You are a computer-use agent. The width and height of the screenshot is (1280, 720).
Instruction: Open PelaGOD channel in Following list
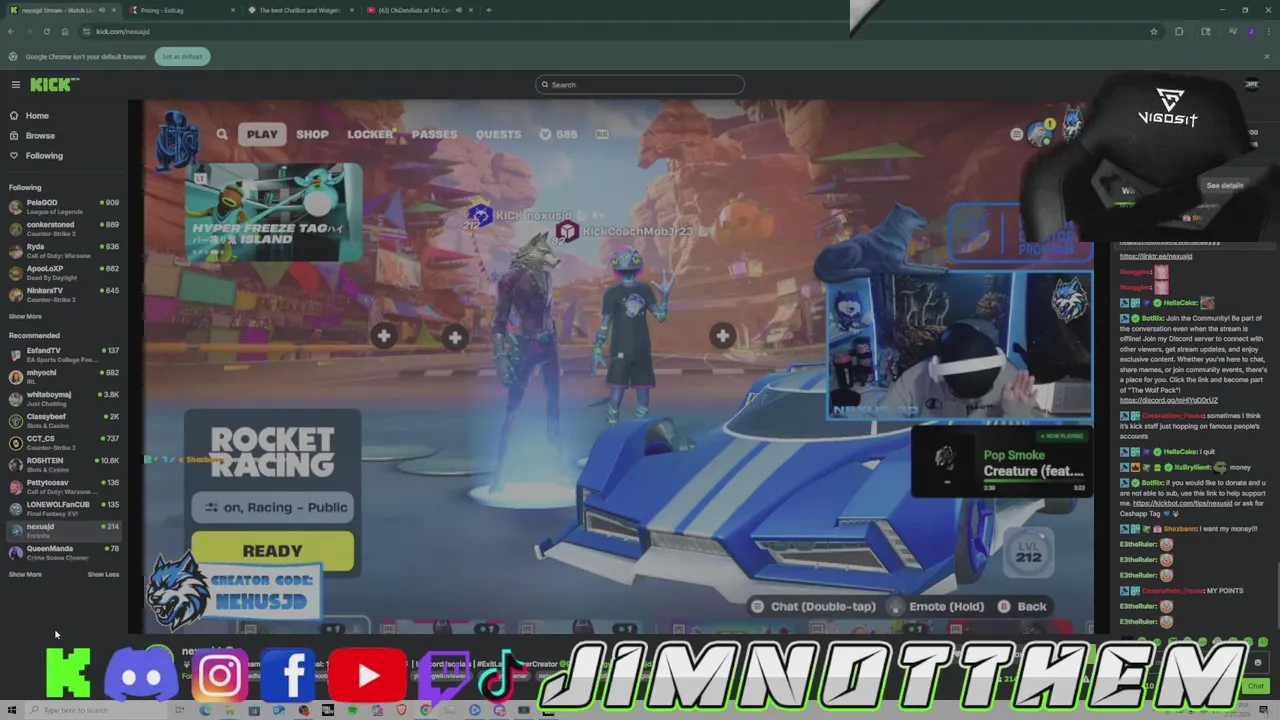(x=63, y=207)
